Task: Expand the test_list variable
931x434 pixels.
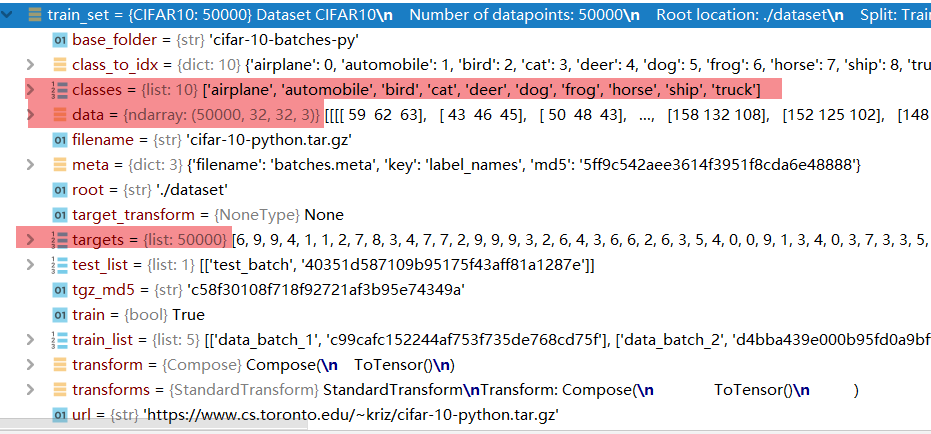Action: [x=30, y=264]
